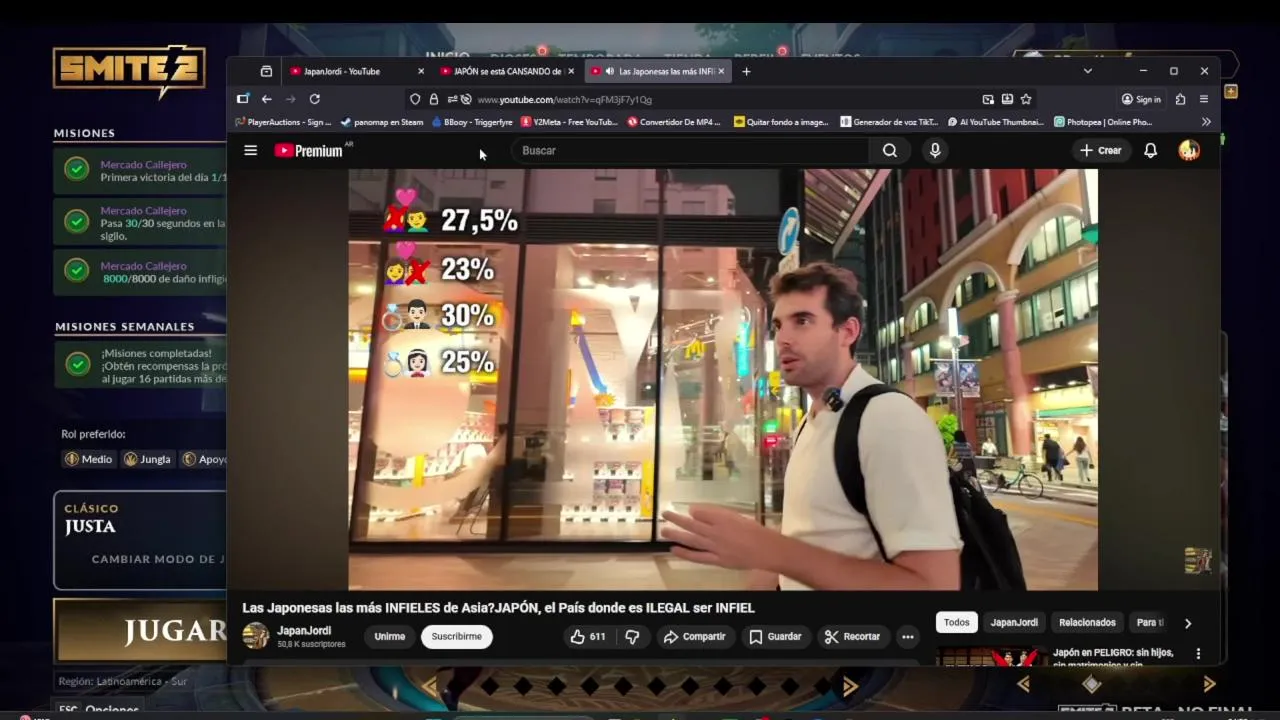The height and width of the screenshot is (720, 1280).
Task: Go to YouTube Premium home logo
Action: (309, 150)
